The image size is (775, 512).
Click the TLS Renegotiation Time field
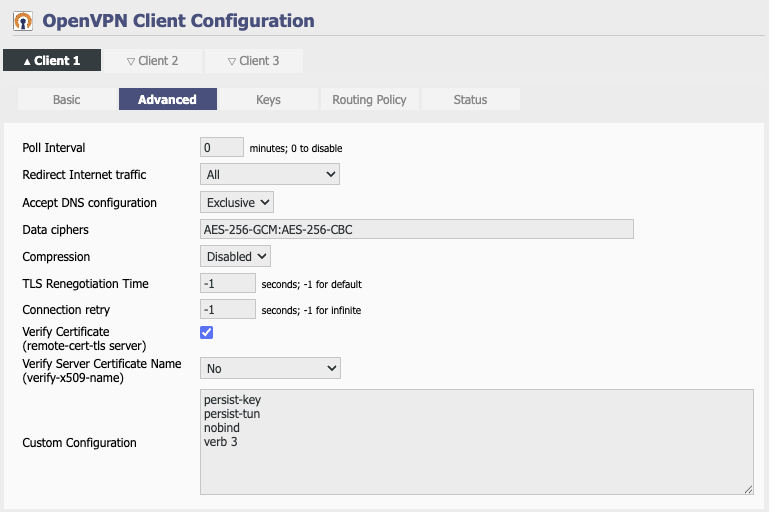point(228,283)
